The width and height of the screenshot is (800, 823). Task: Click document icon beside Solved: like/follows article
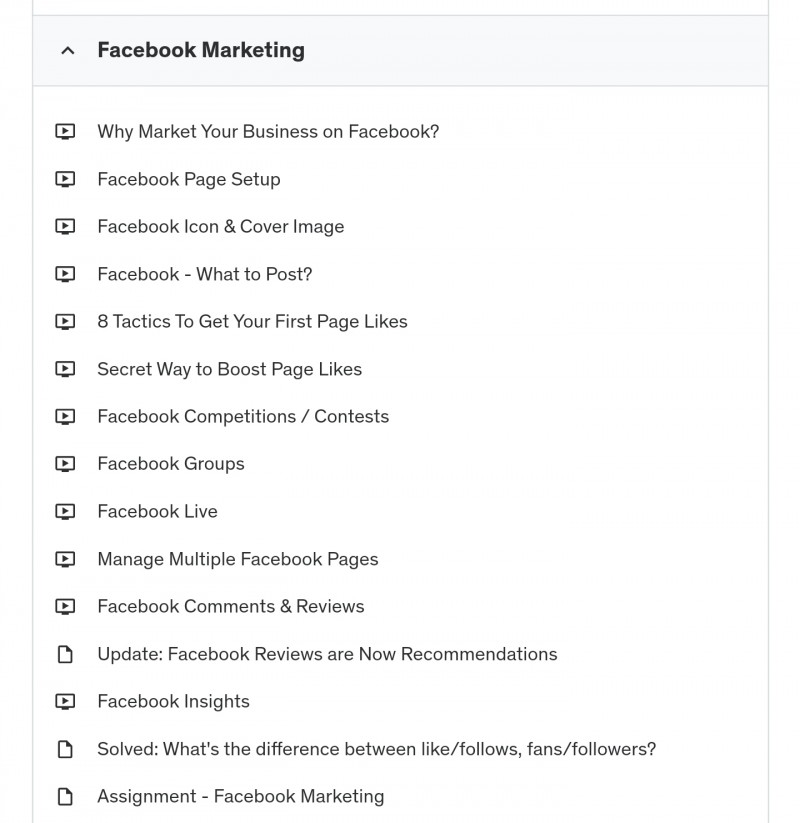tap(65, 750)
